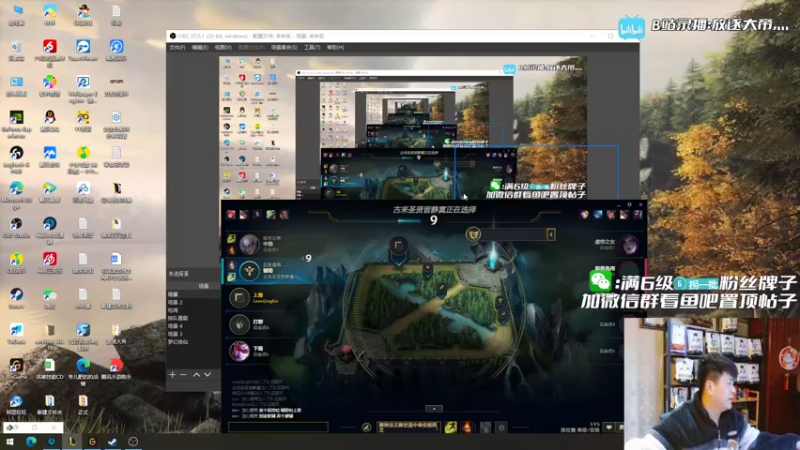Click the champion select chat input
This screenshot has height=450, width=800.
[278, 427]
